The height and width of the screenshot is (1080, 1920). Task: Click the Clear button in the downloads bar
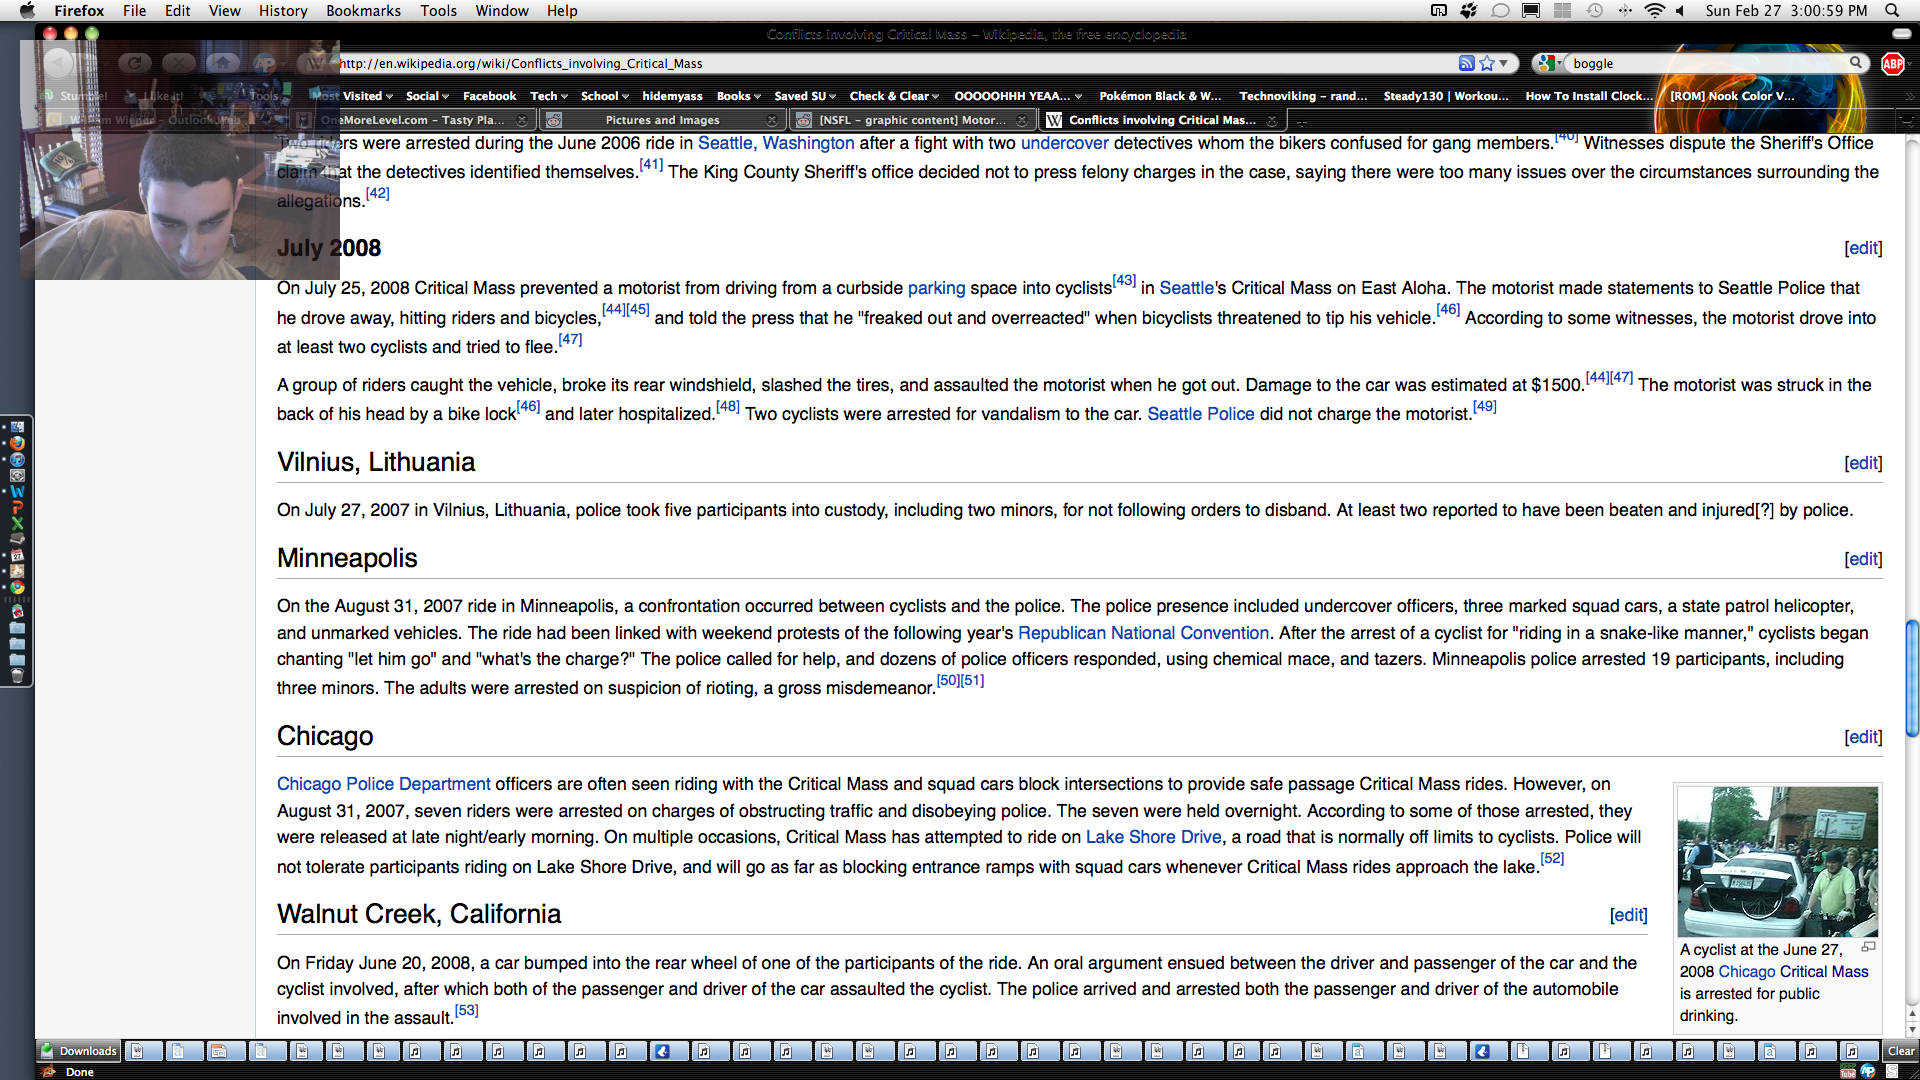click(1900, 1051)
